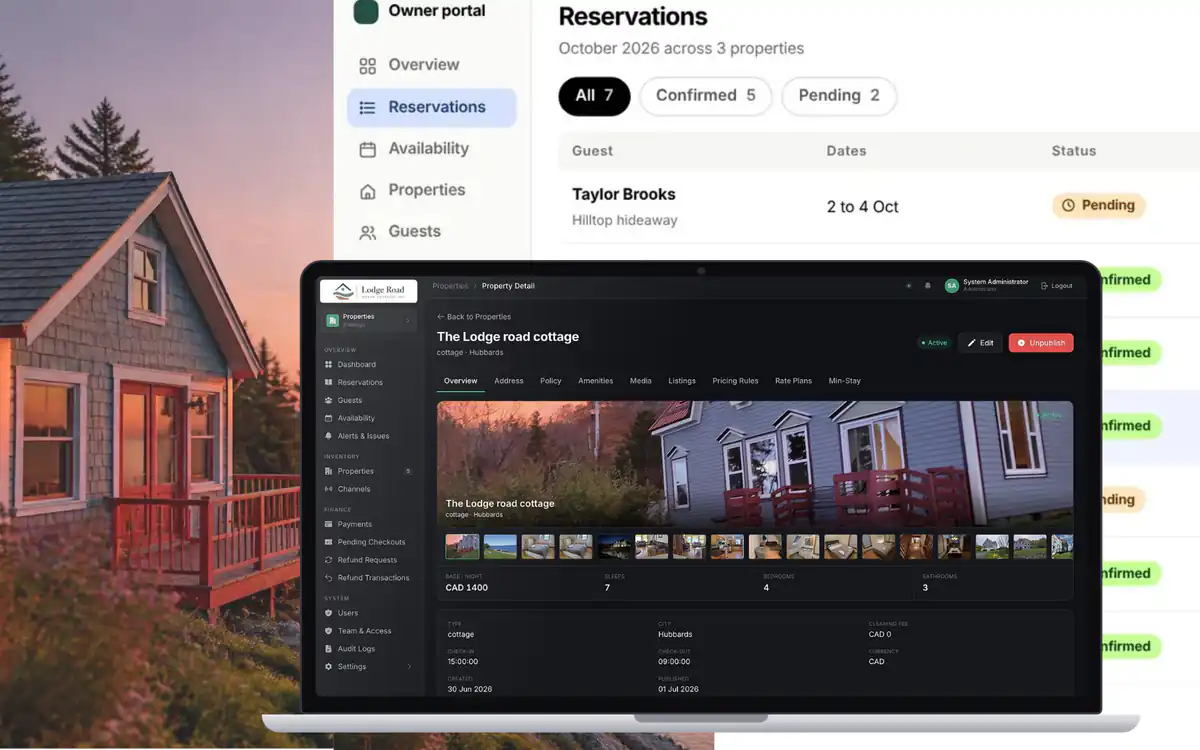The height and width of the screenshot is (750, 1200).
Task: Select first cottage exterior thumbnail
Action: point(462,546)
